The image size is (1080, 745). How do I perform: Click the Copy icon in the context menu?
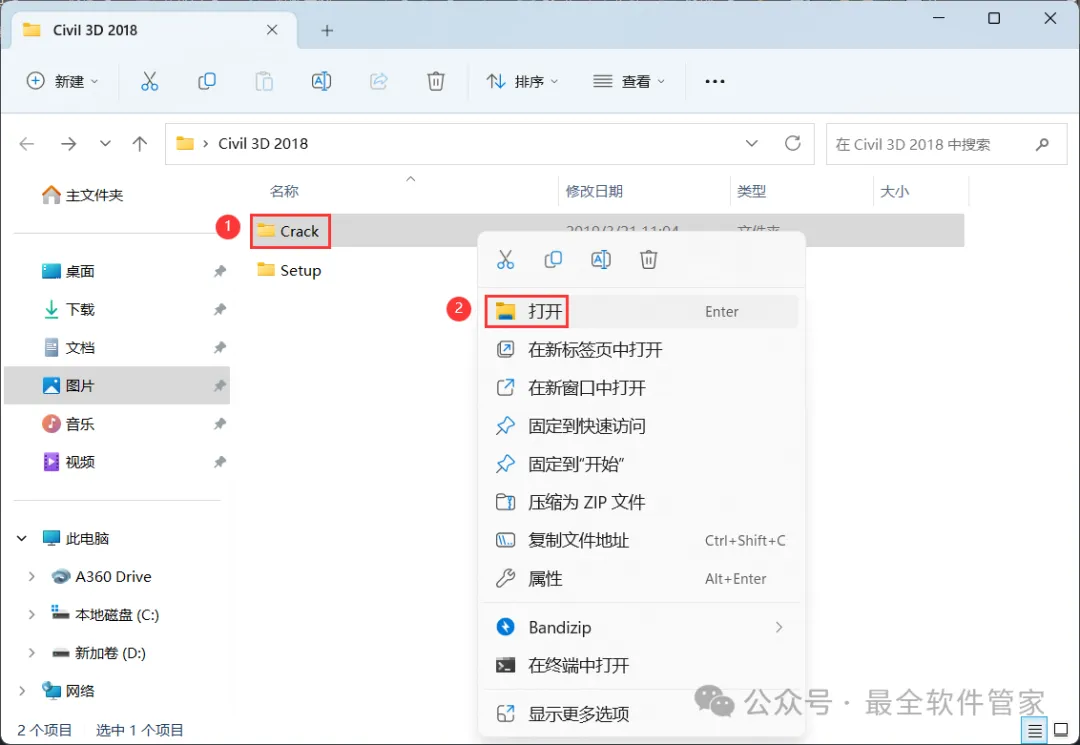pos(553,260)
